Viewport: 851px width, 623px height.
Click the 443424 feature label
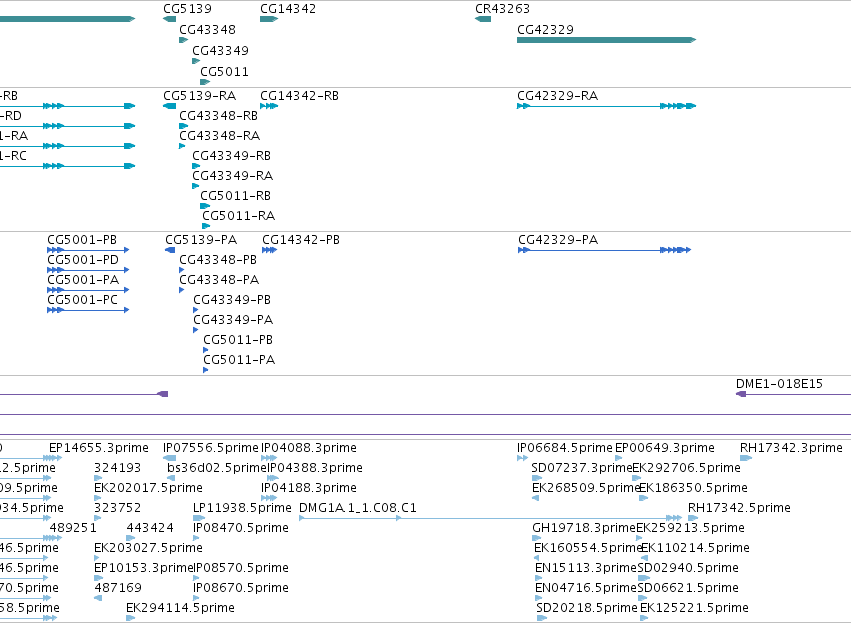(150, 528)
